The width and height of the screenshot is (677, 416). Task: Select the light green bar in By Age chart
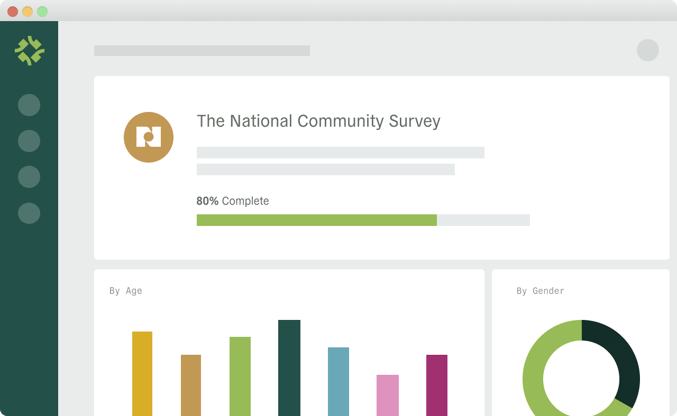[240, 376]
